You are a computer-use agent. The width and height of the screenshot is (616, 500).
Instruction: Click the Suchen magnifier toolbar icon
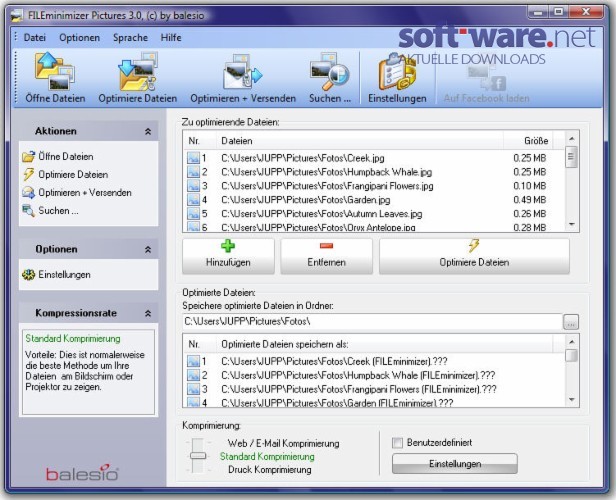(x=329, y=71)
